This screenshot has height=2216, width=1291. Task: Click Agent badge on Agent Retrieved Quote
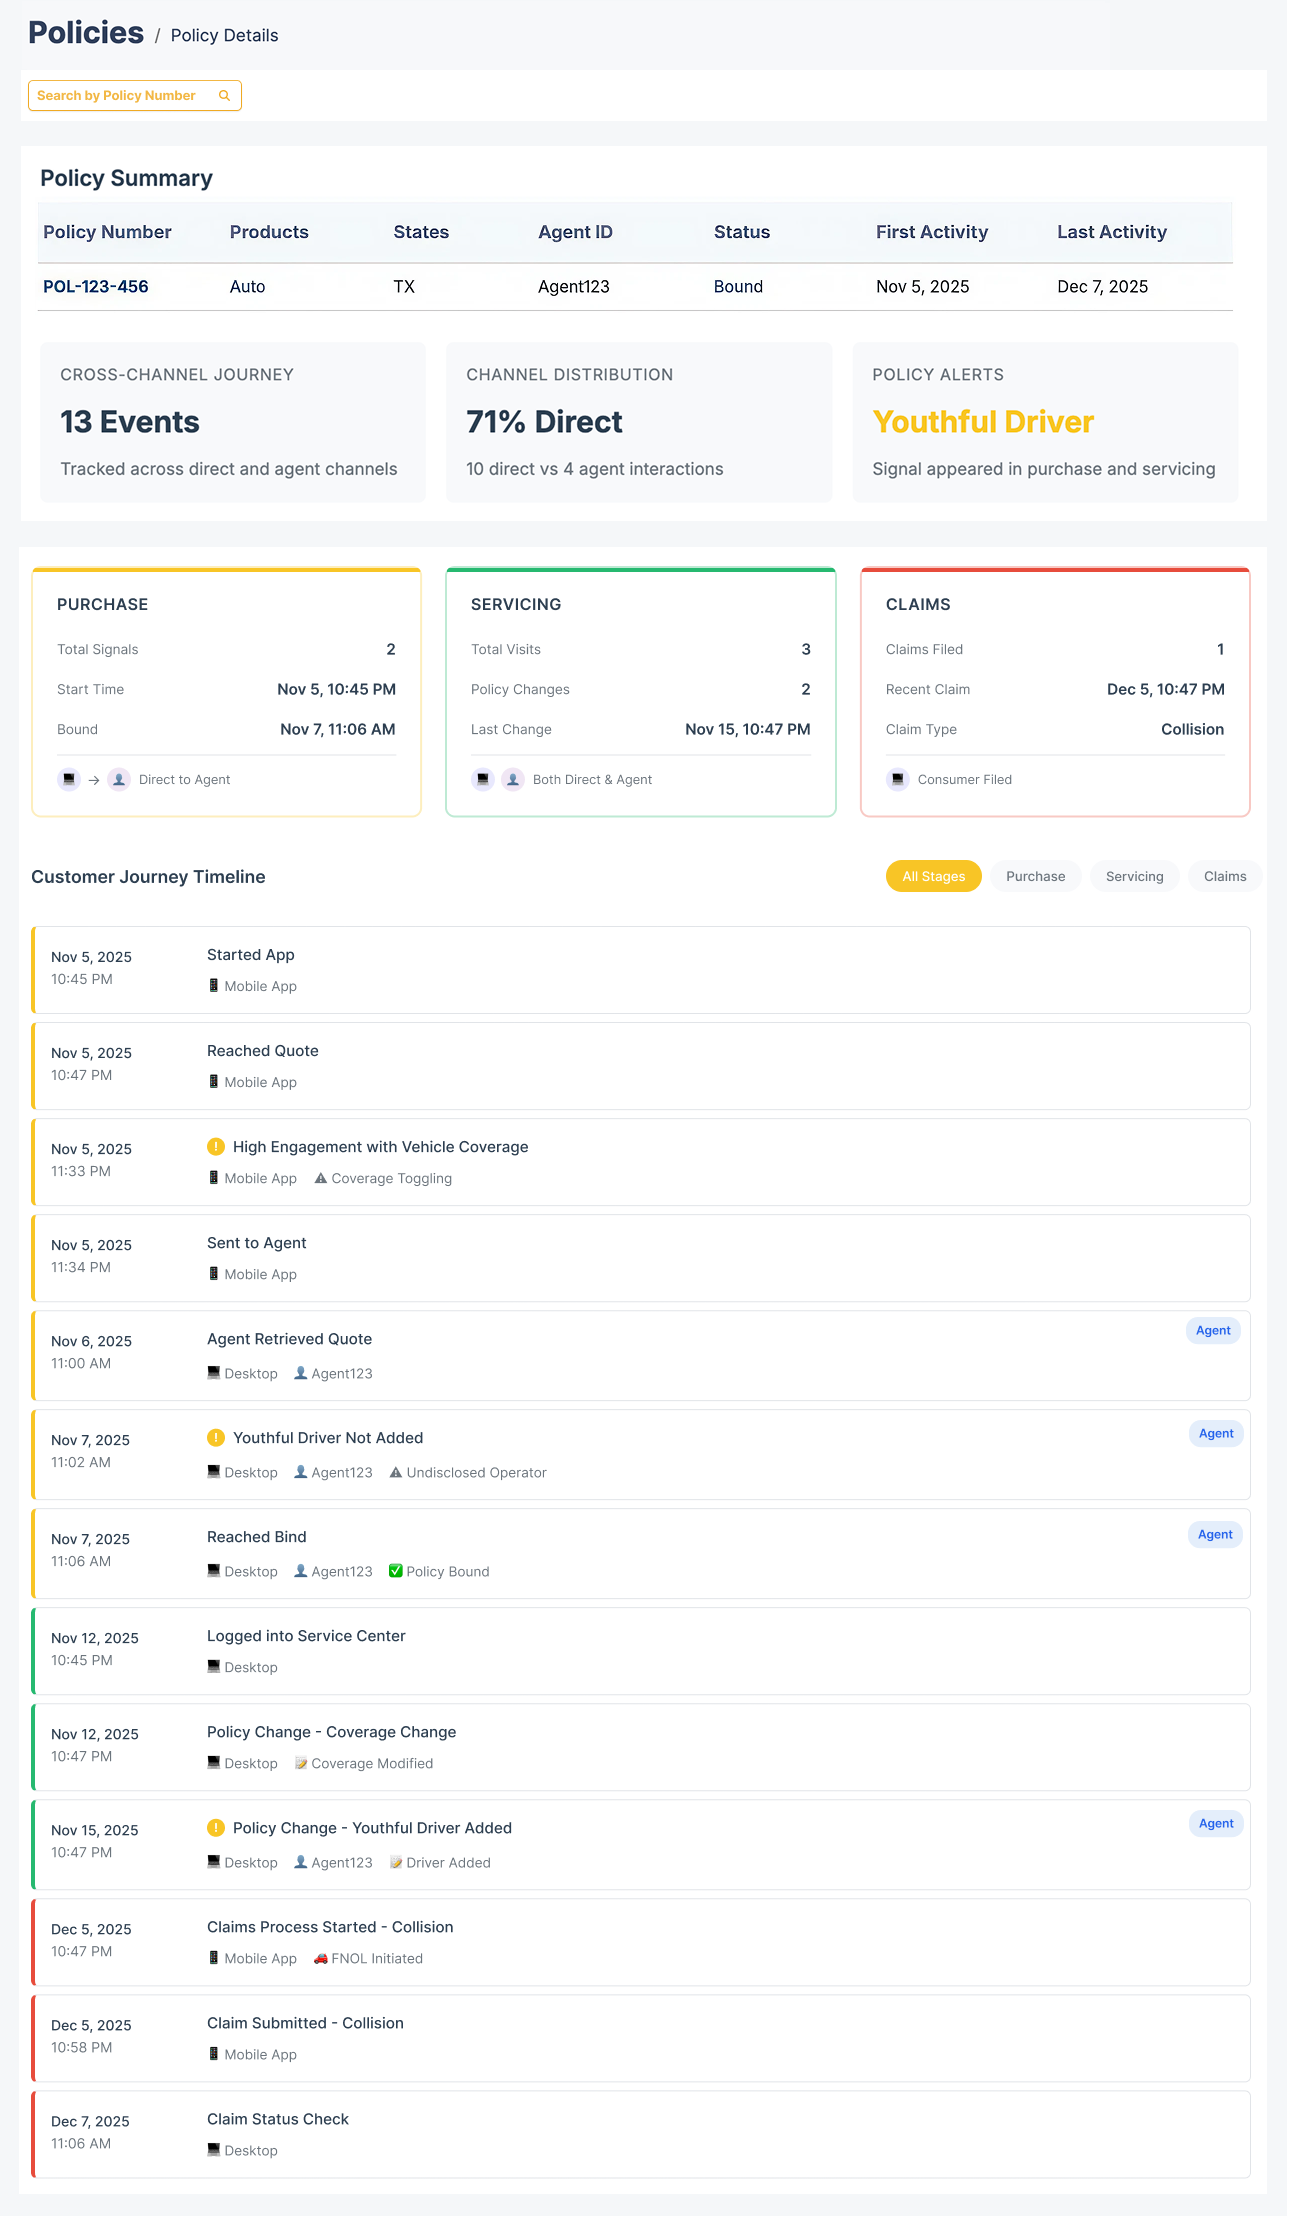tap(1213, 1330)
